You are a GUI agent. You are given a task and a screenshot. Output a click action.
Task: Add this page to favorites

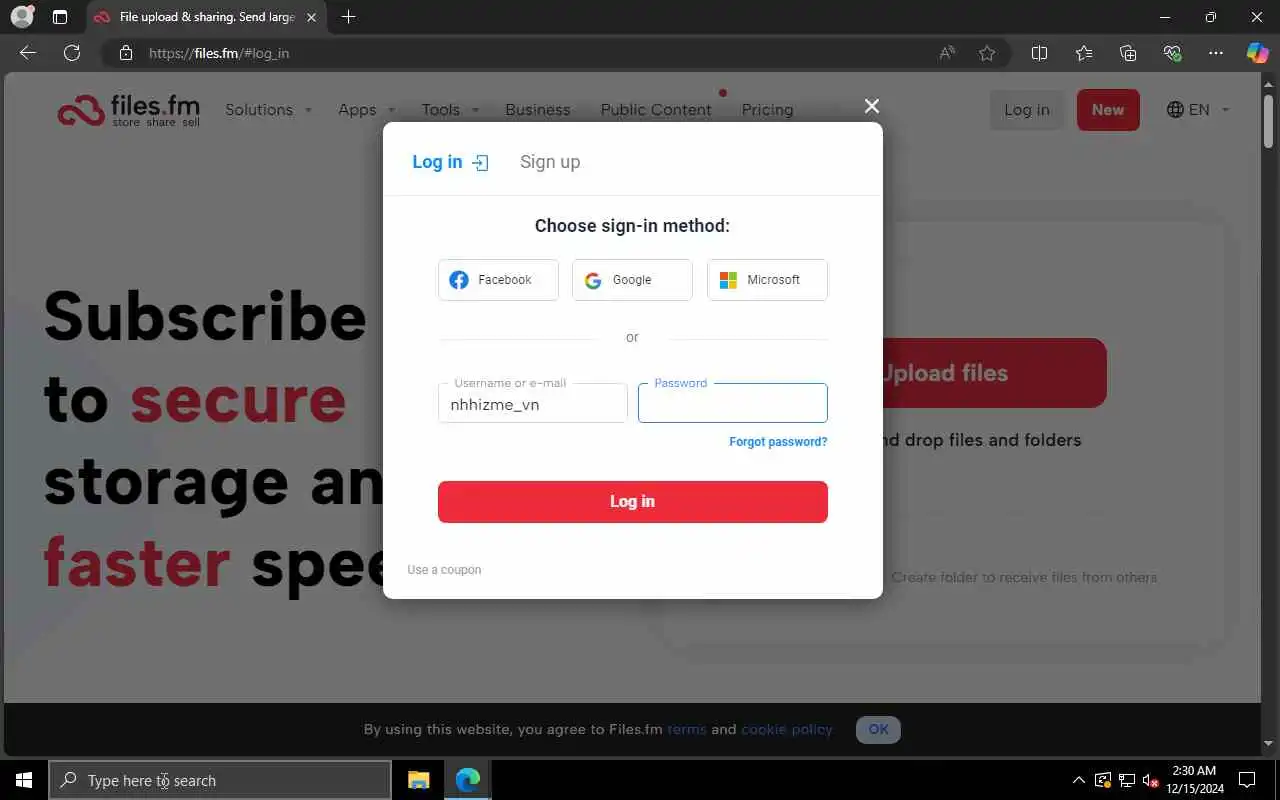click(987, 53)
